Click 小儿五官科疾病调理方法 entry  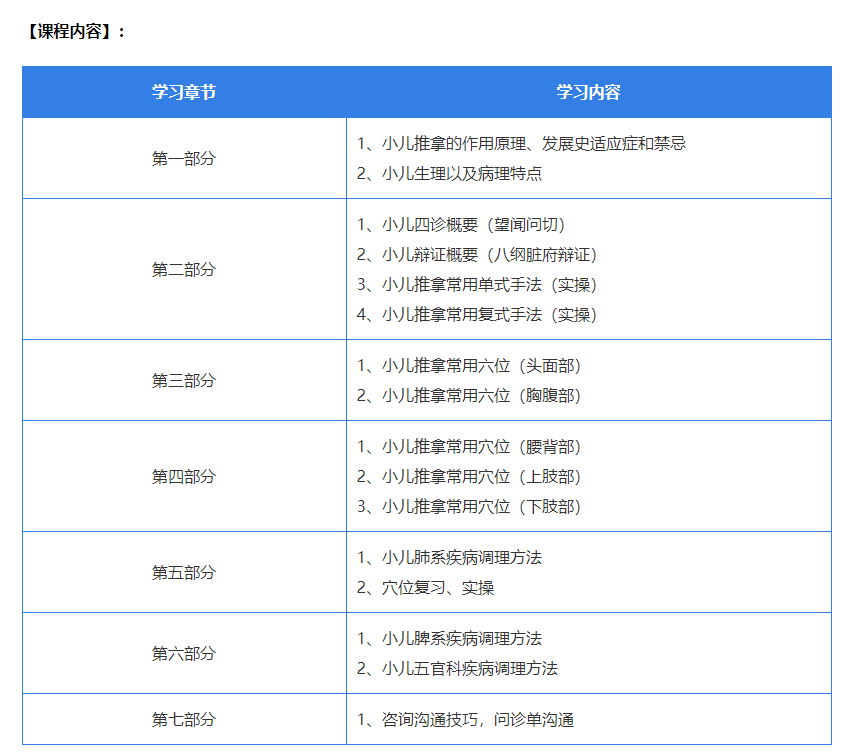pyautogui.click(x=458, y=669)
